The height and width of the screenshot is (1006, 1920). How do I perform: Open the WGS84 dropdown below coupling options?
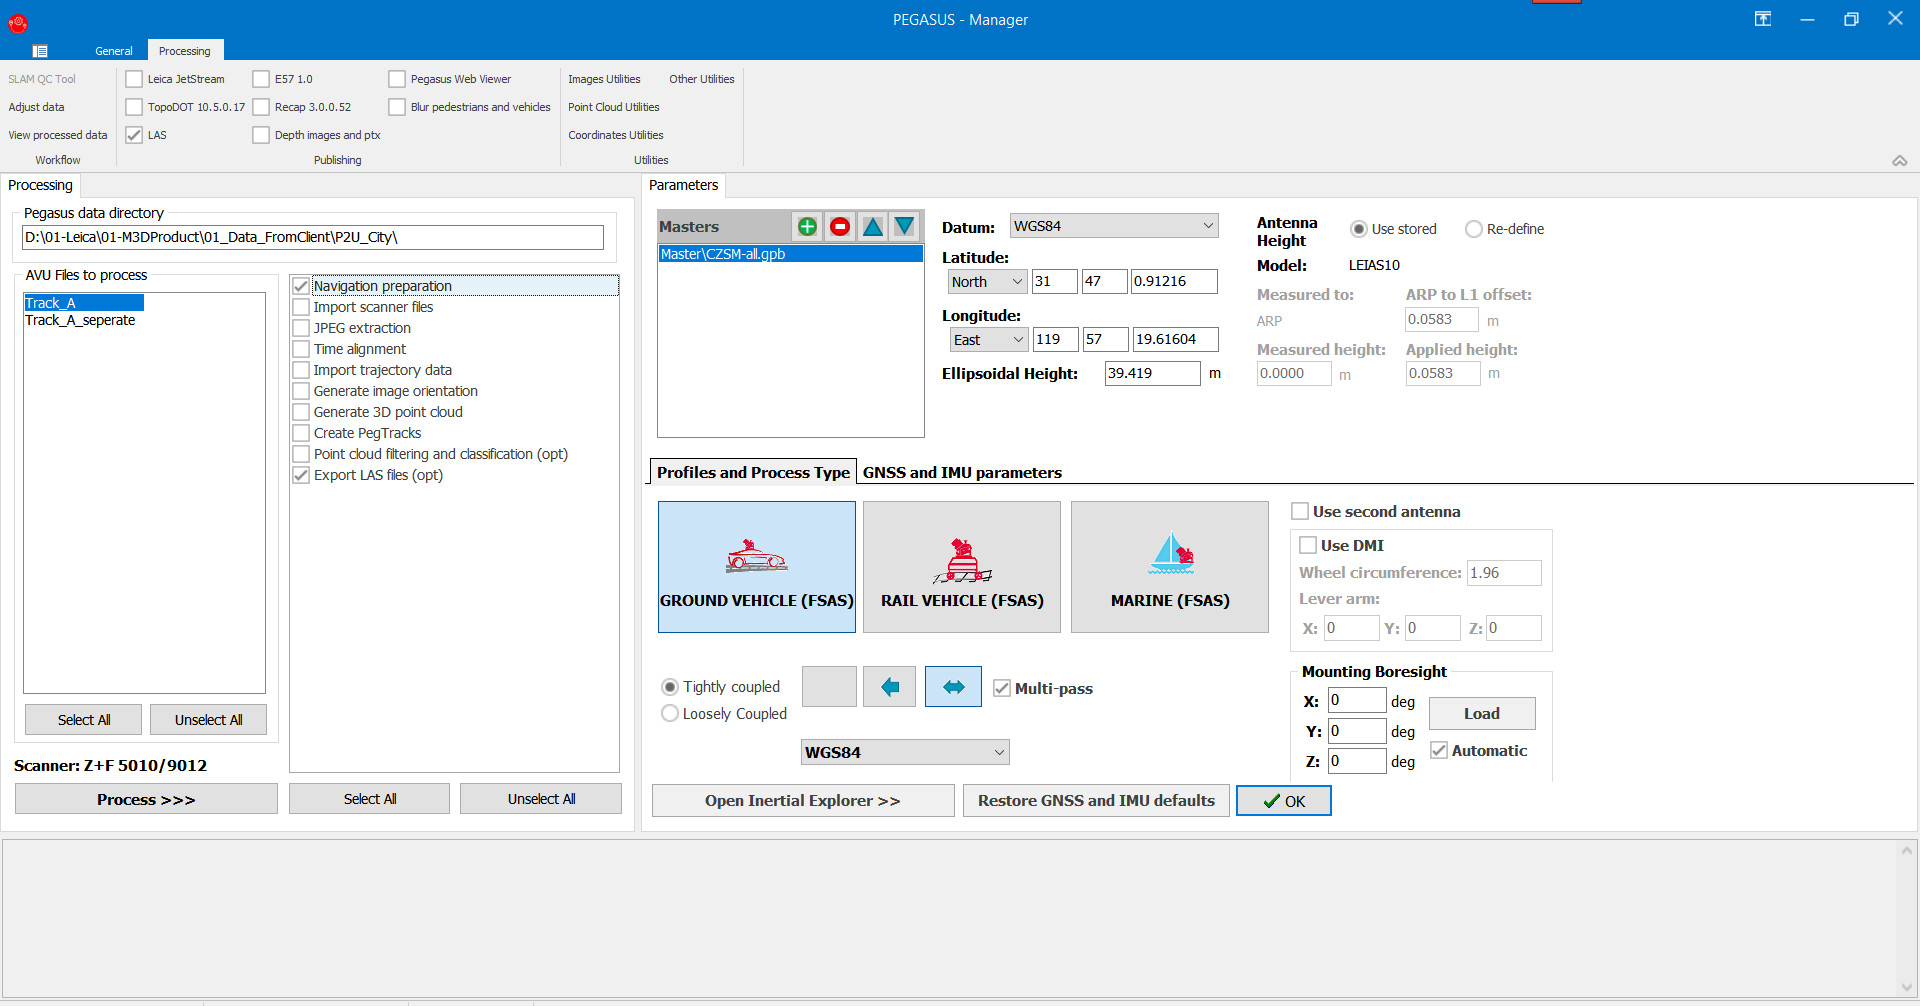click(905, 752)
